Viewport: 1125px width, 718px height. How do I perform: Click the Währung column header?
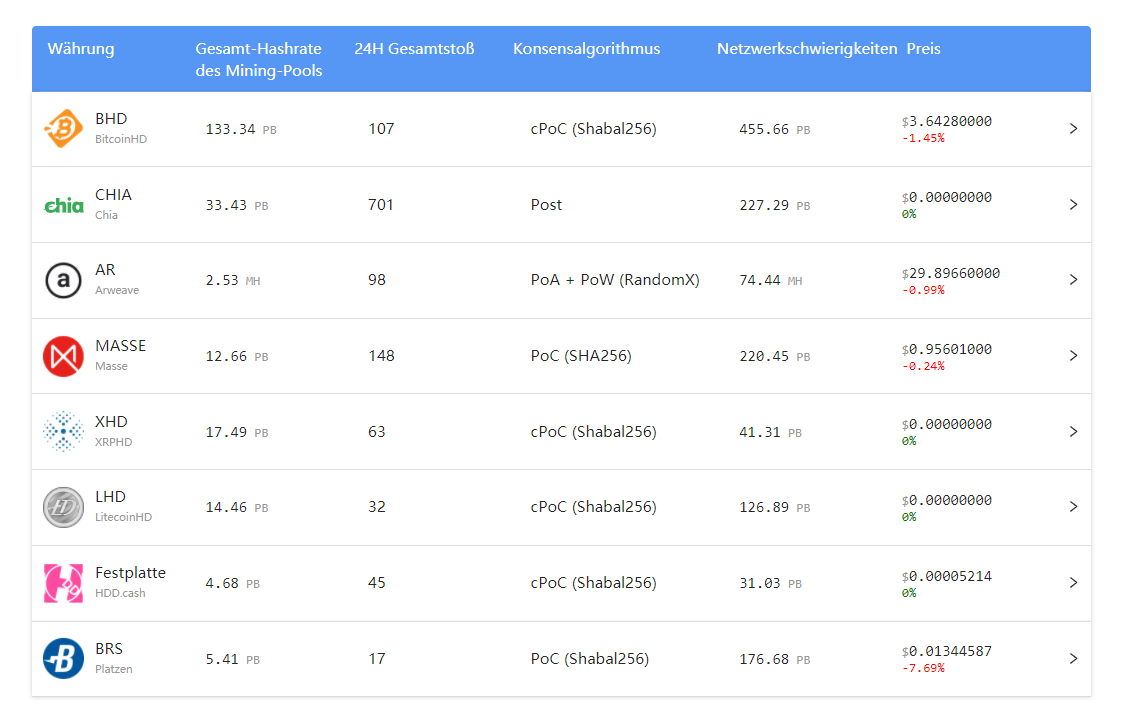[81, 49]
